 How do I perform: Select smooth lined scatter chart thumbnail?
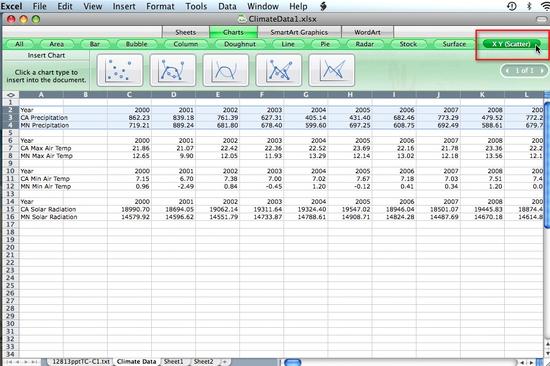[x=226, y=70]
